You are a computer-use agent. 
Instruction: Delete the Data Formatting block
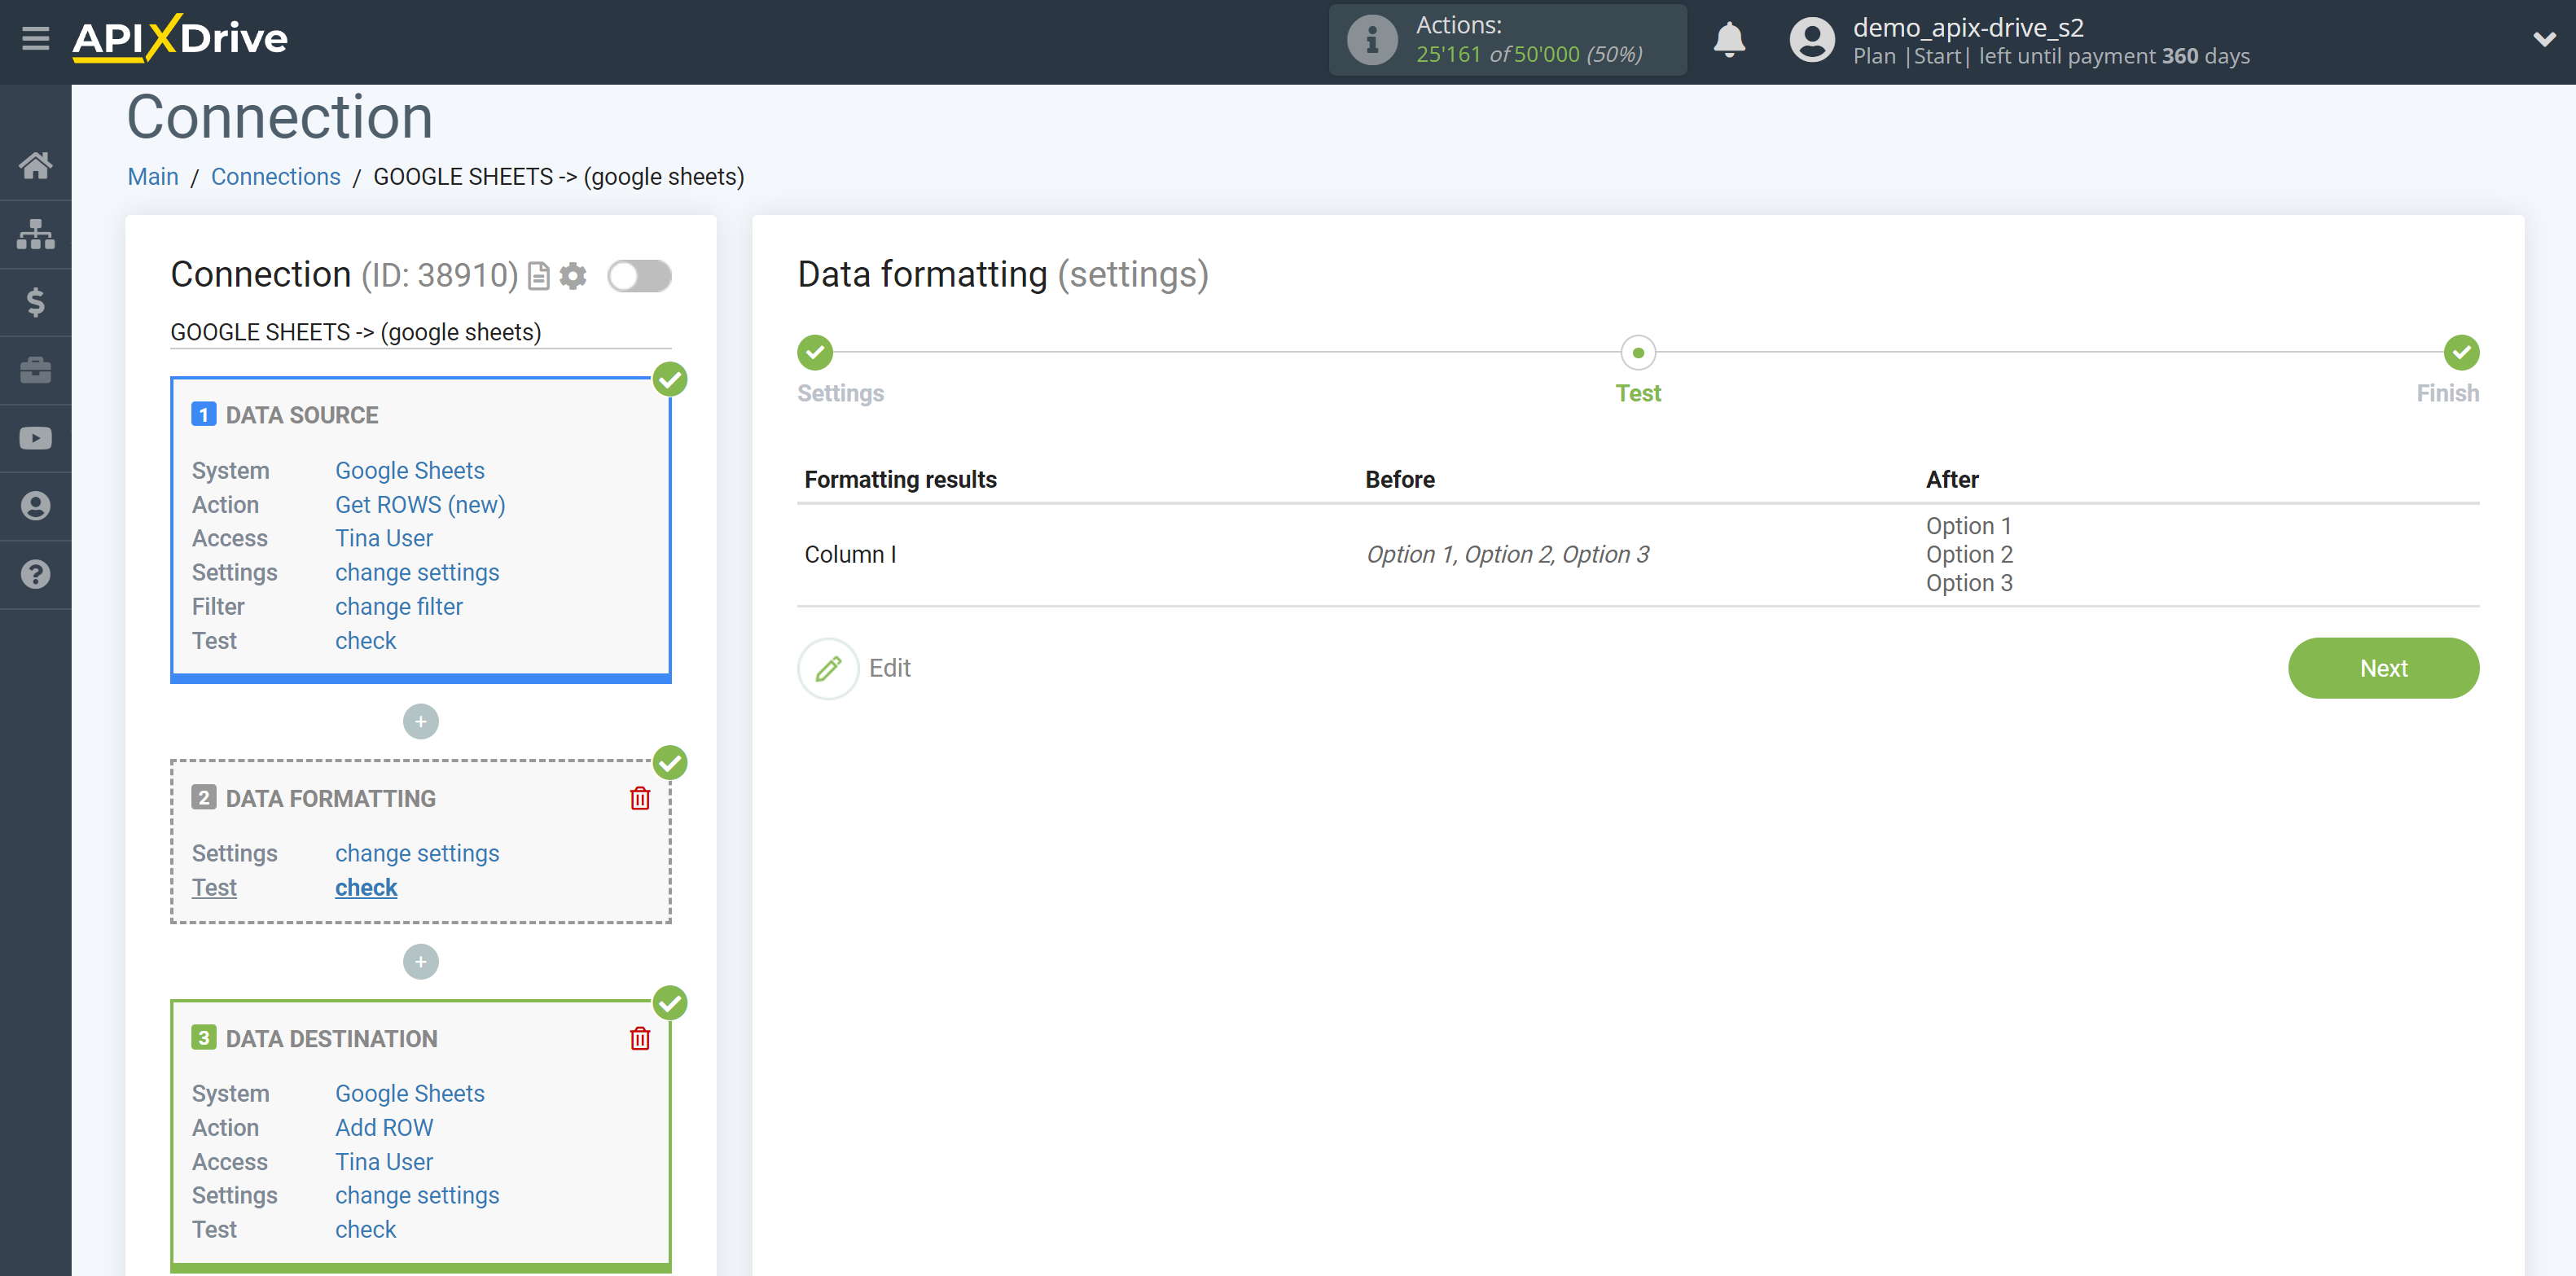640,799
